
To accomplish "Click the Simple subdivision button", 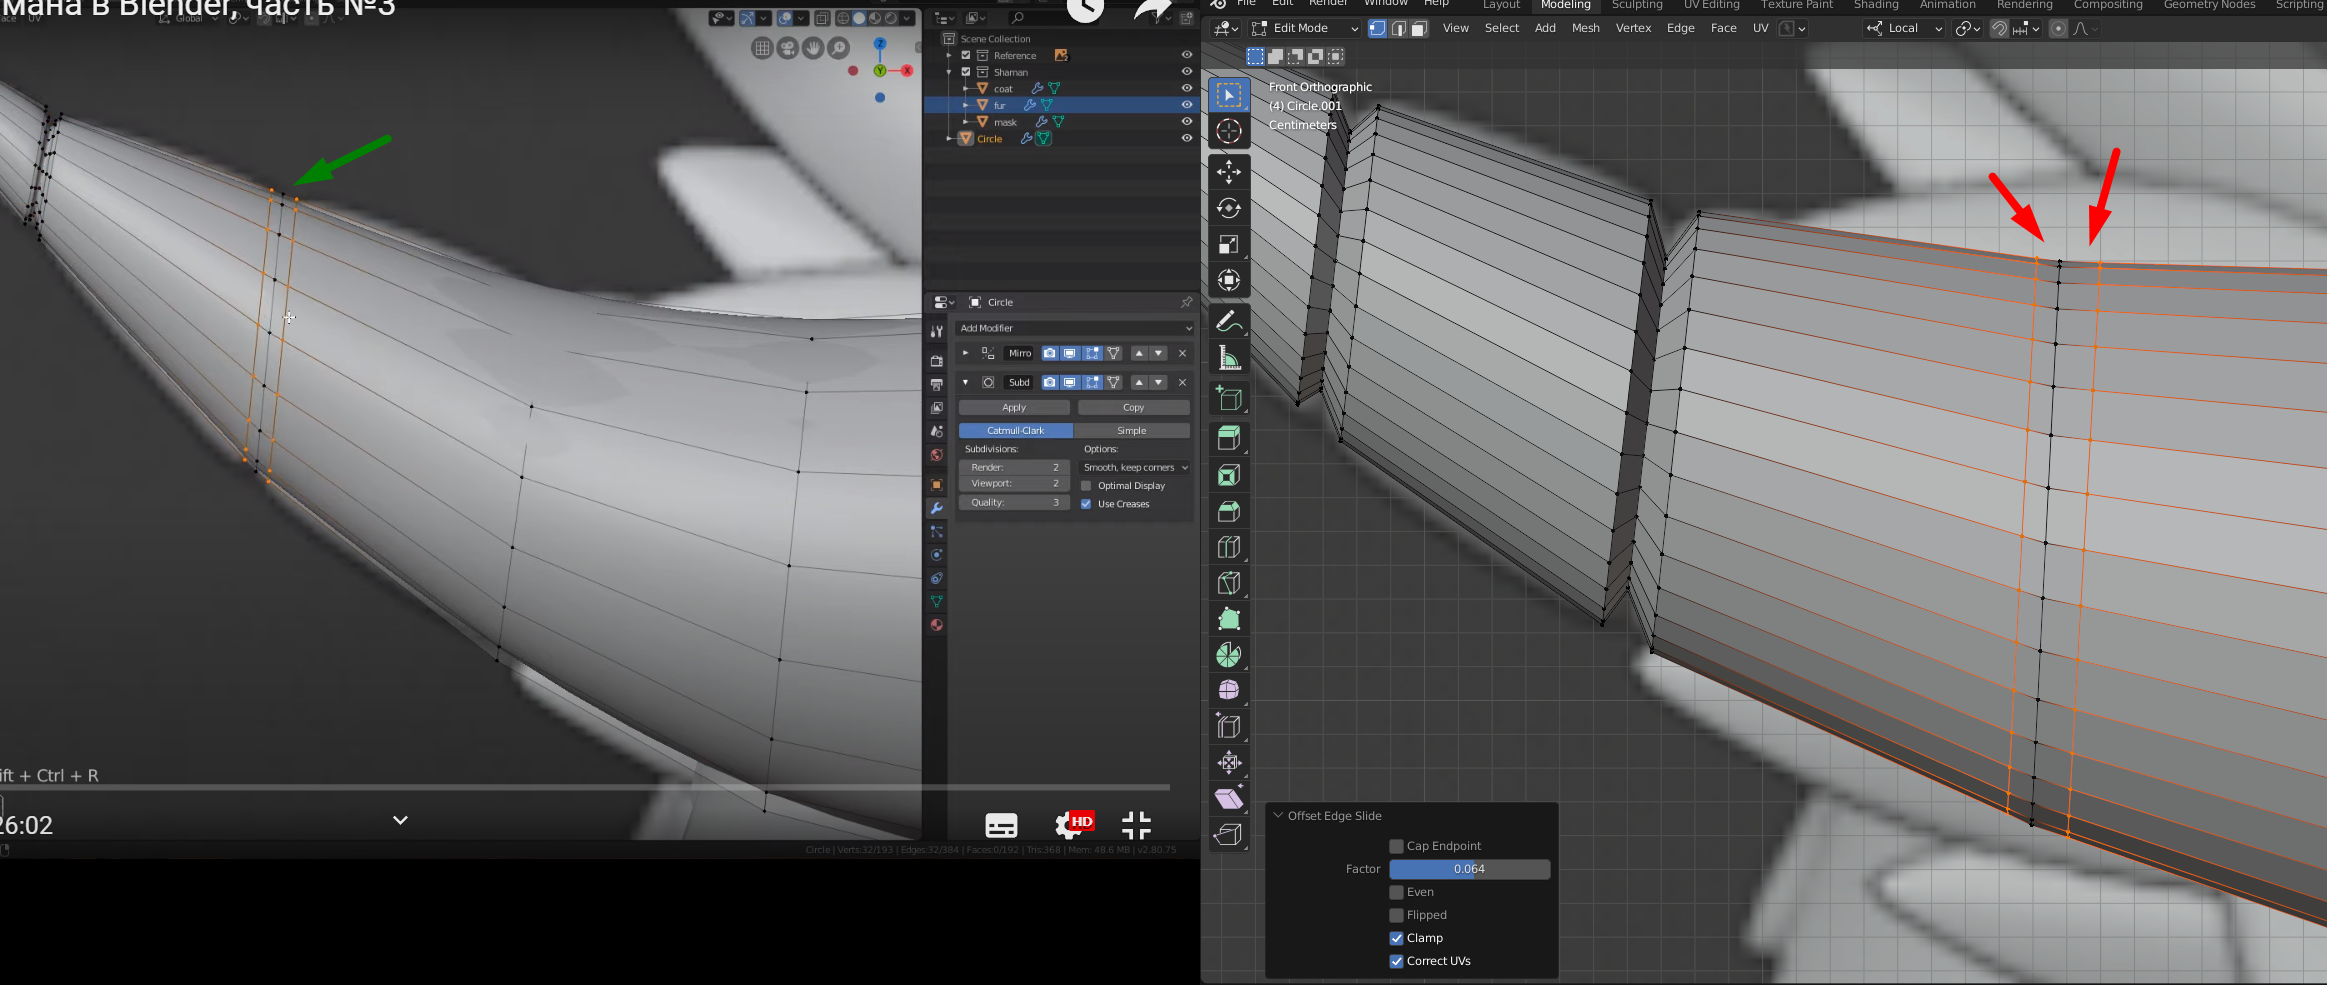I will pyautogui.click(x=1131, y=431).
